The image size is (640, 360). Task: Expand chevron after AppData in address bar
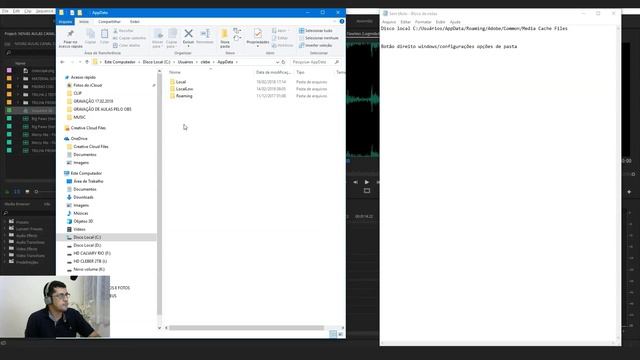point(237,62)
